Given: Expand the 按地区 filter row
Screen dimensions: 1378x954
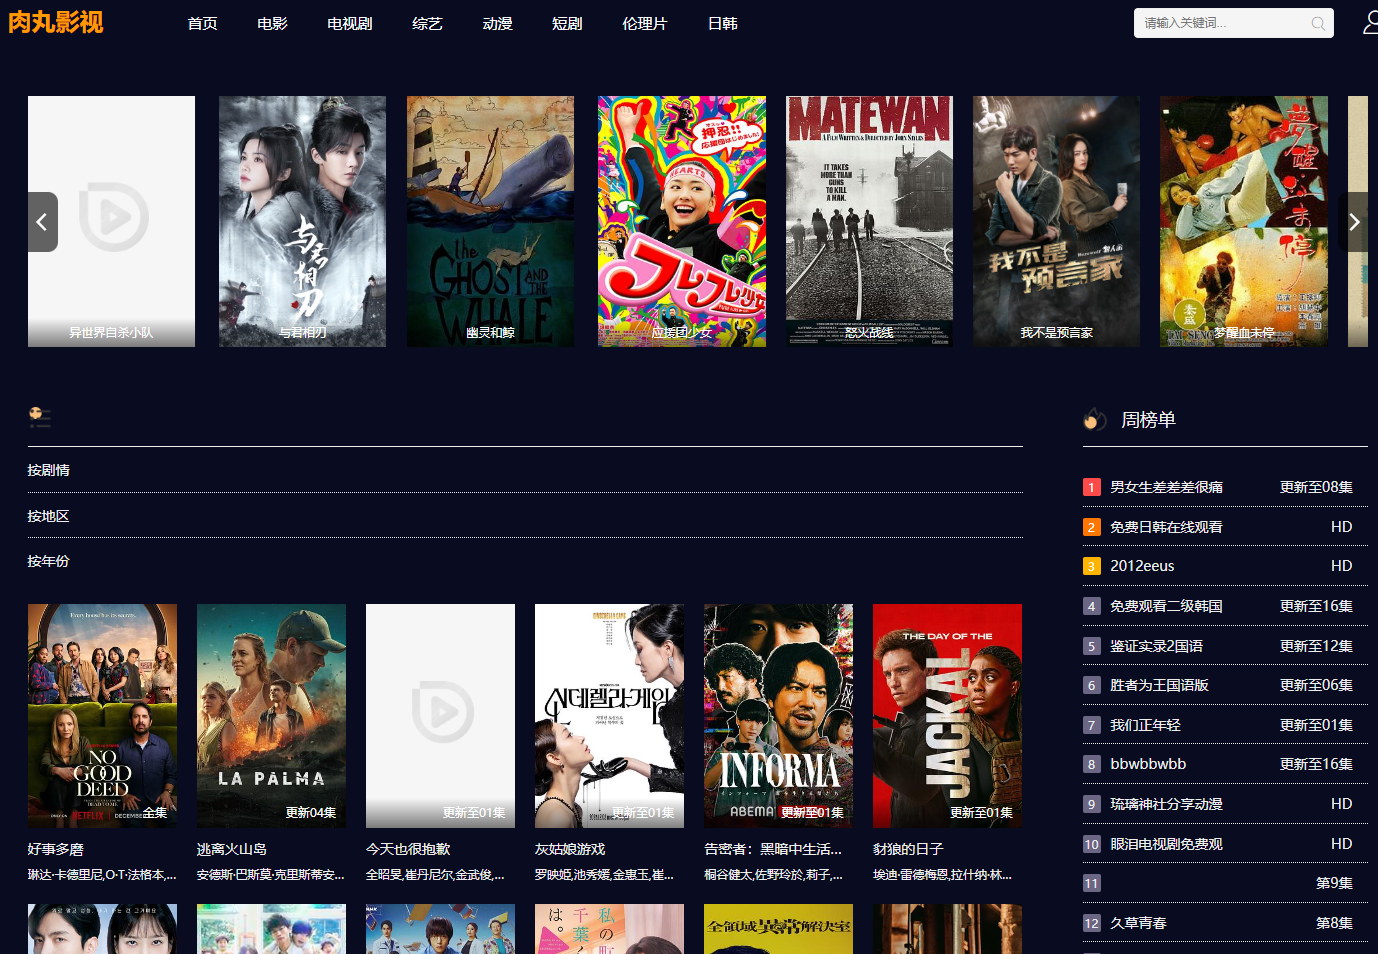Looking at the screenshot, I should click(525, 516).
